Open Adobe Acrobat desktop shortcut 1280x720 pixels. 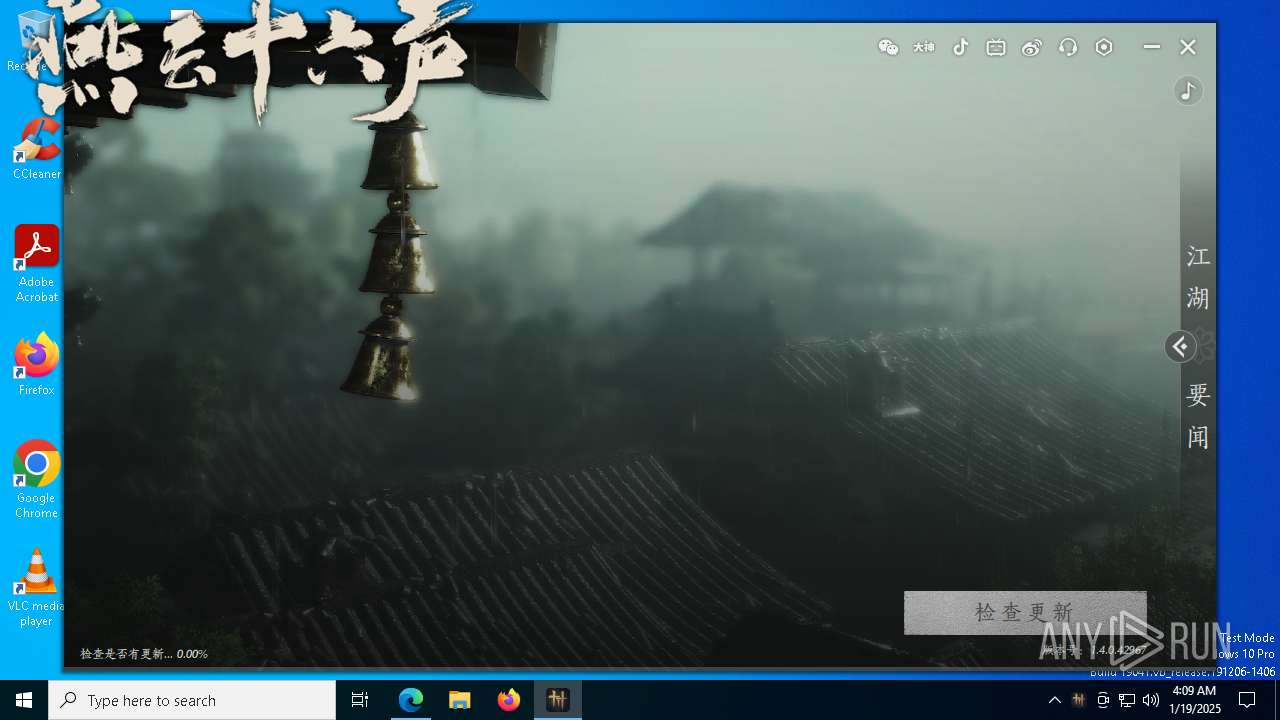(x=37, y=264)
